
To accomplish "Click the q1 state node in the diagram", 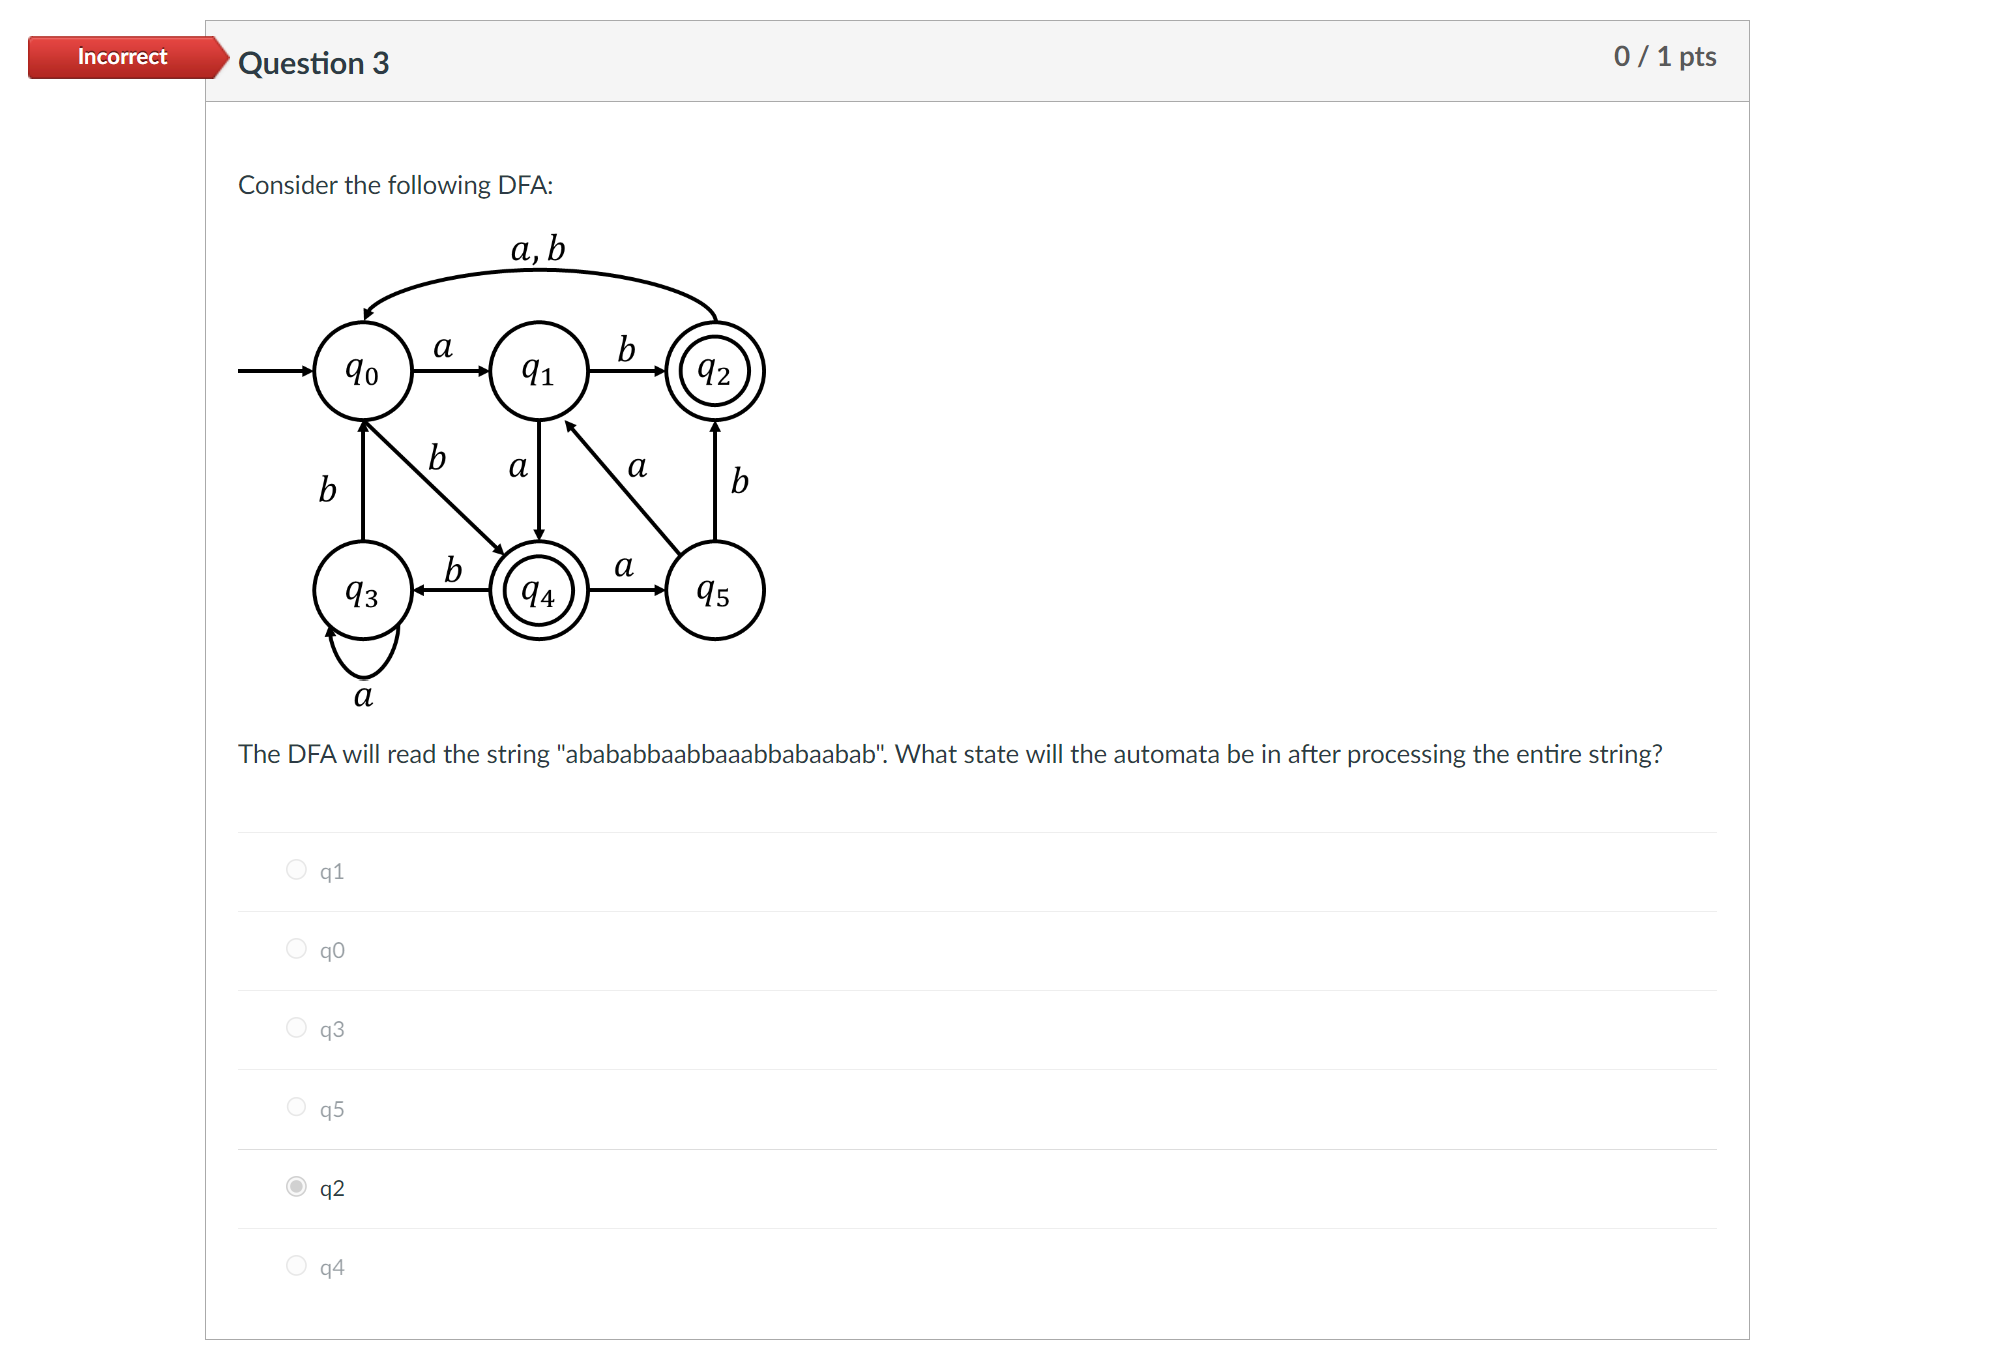I will 538,371.
